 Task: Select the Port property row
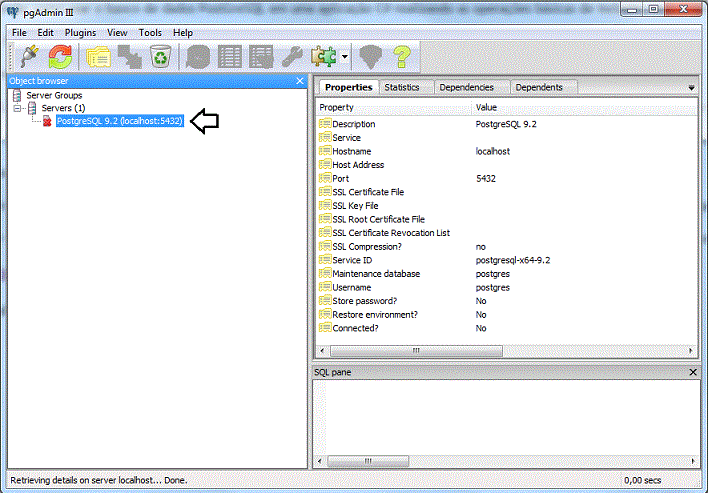pyautogui.click(x=507, y=178)
